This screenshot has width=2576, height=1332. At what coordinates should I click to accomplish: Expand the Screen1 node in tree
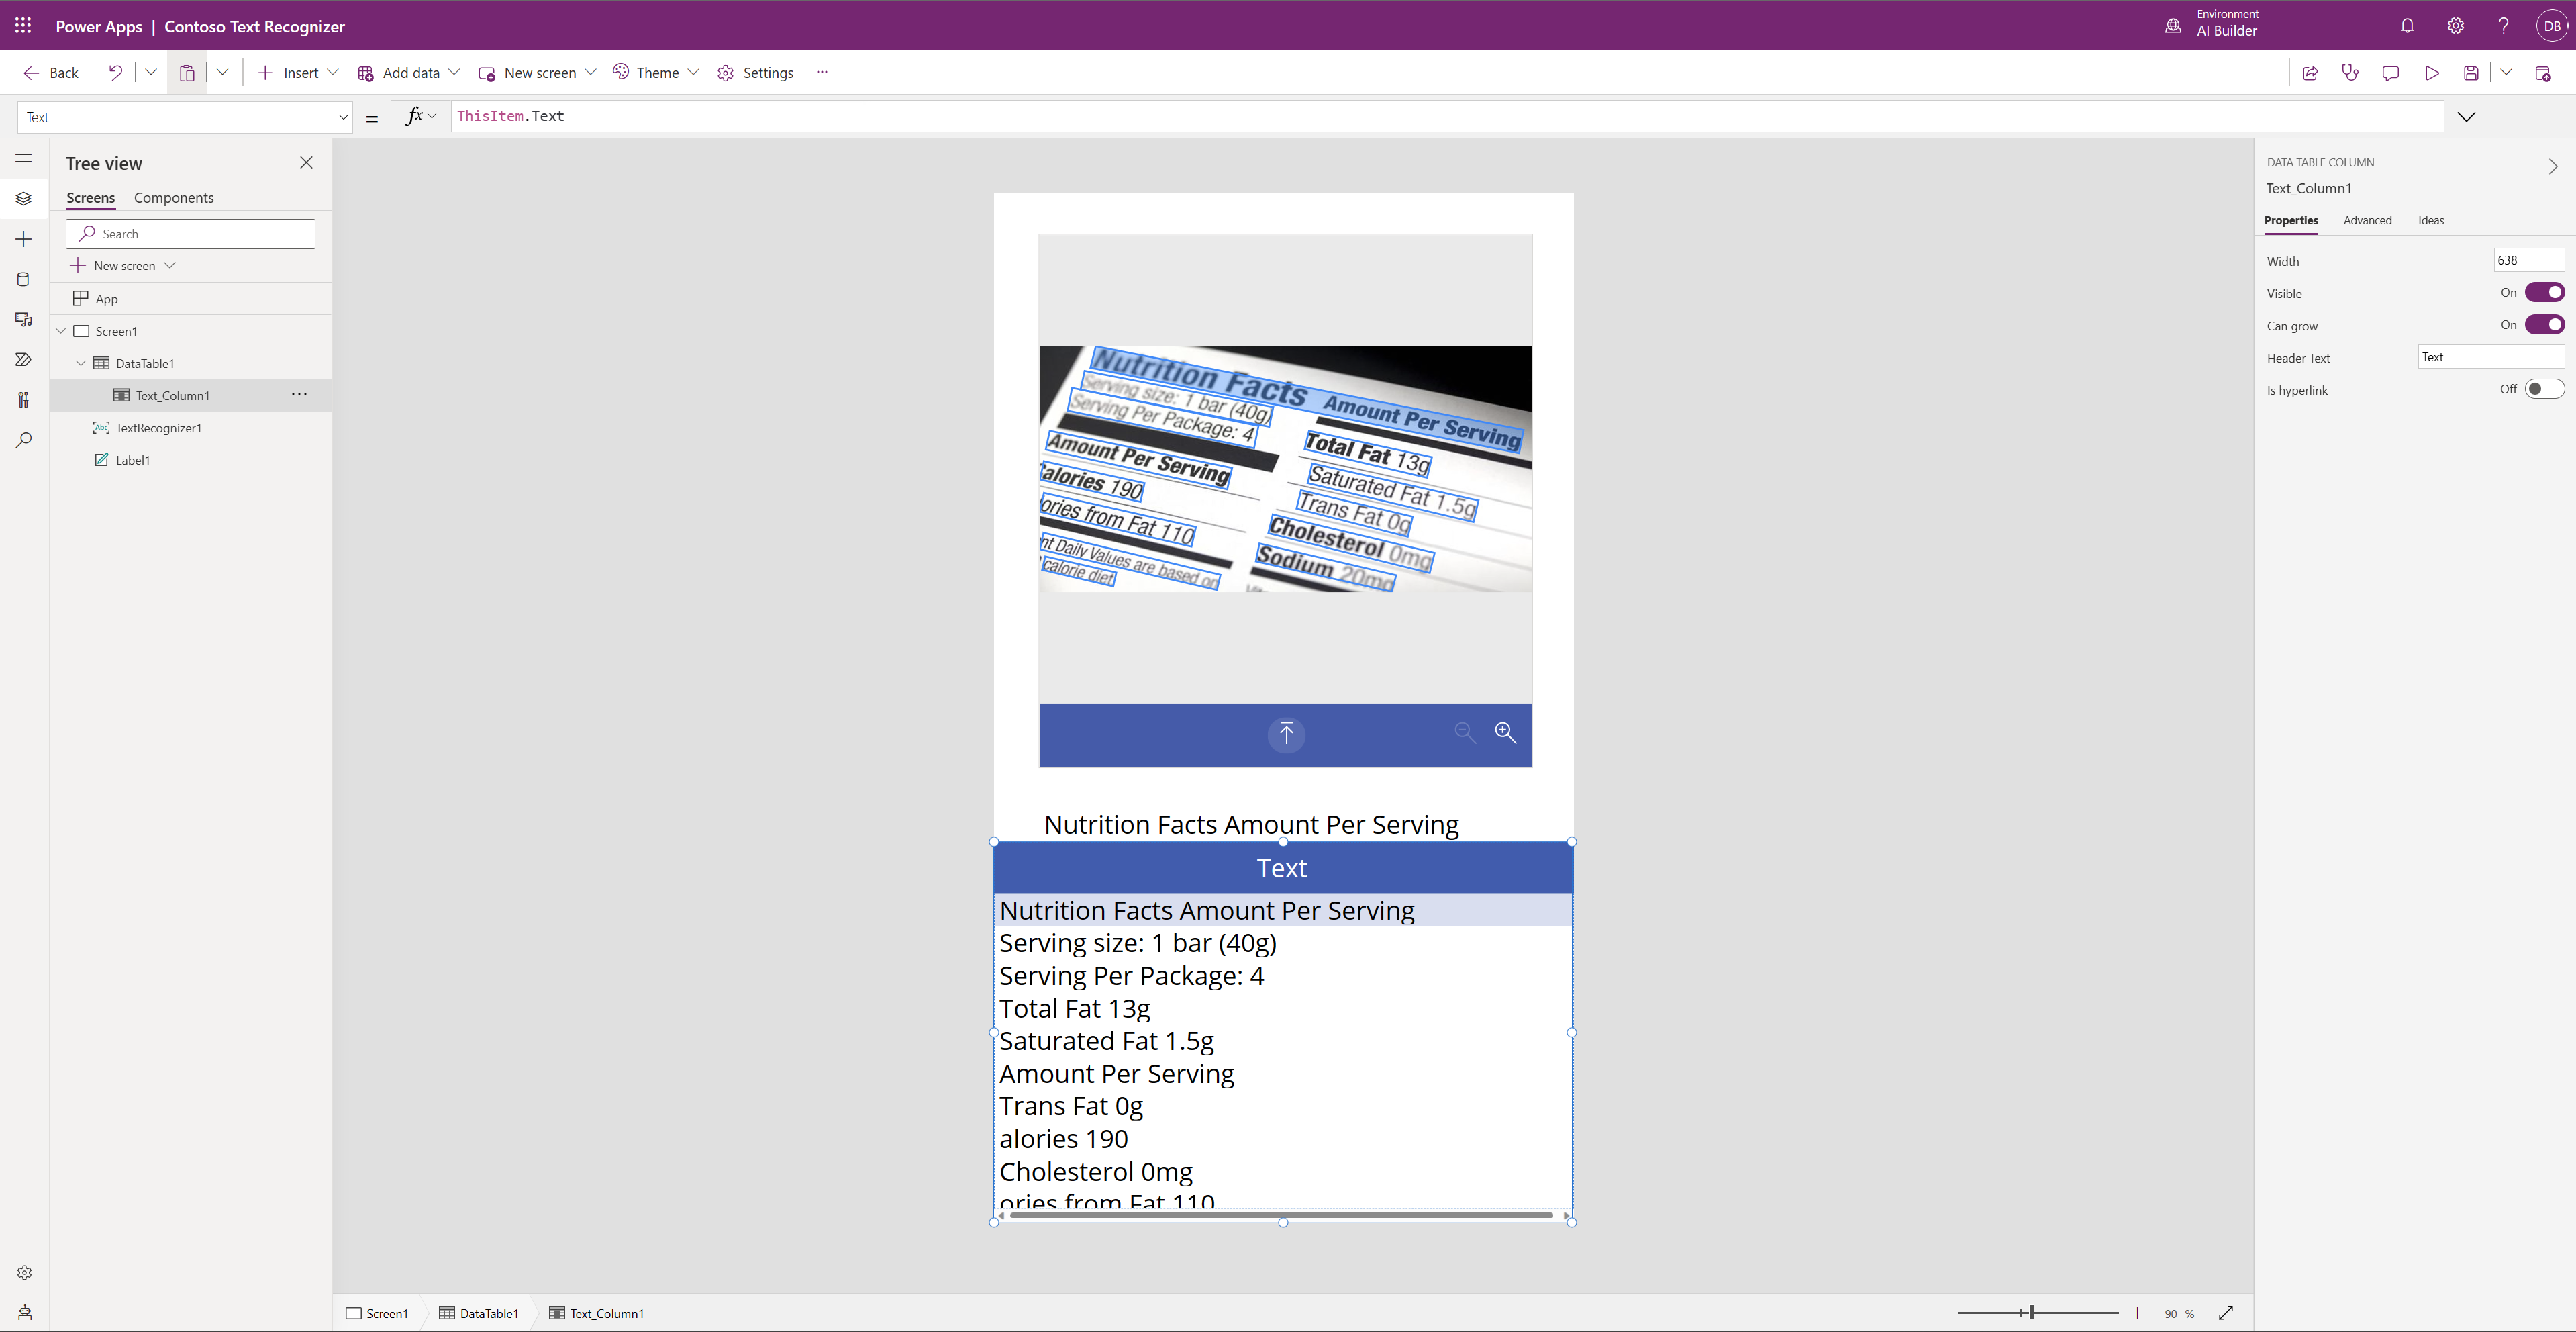pyautogui.click(x=60, y=330)
